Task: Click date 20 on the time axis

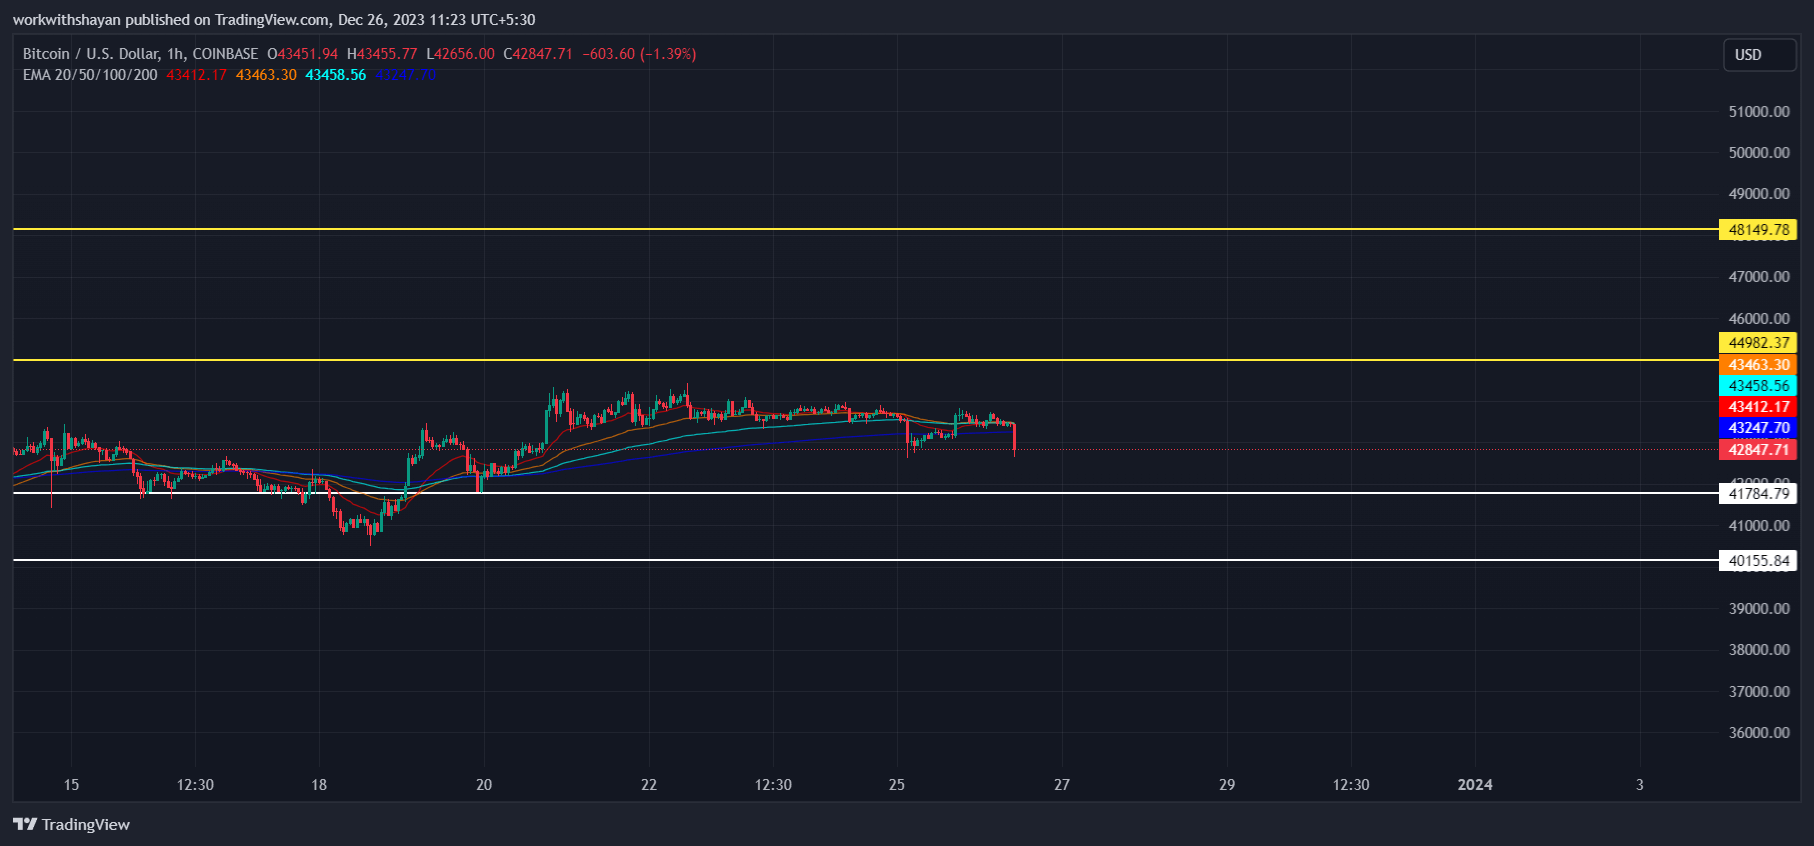Action: (x=484, y=785)
